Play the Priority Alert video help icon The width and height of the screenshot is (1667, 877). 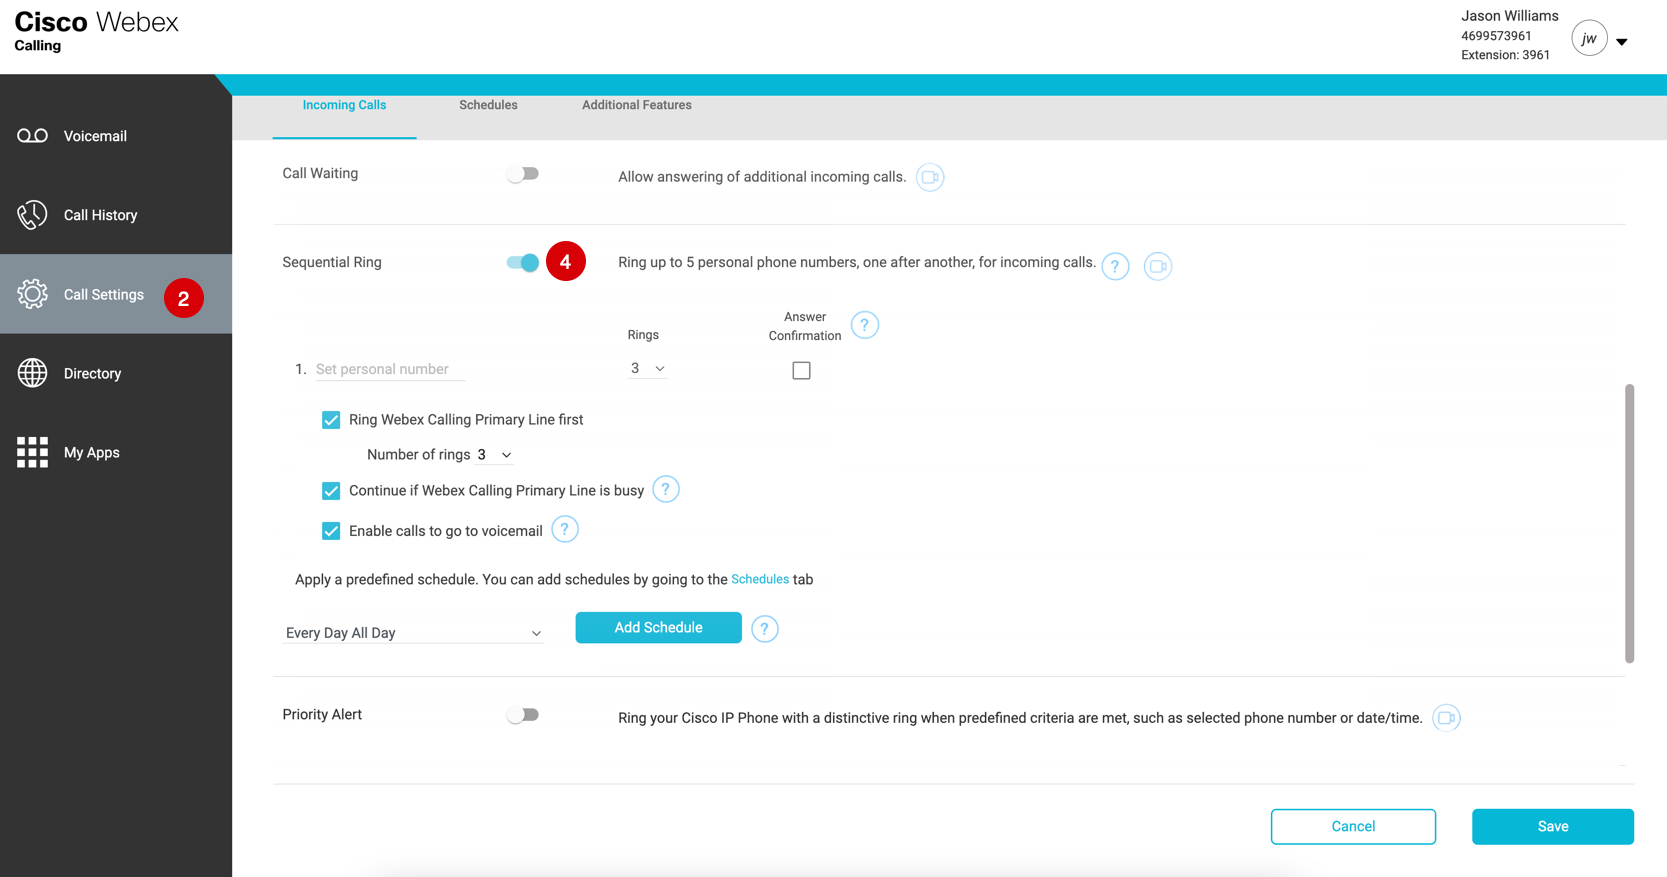[1446, 718]
